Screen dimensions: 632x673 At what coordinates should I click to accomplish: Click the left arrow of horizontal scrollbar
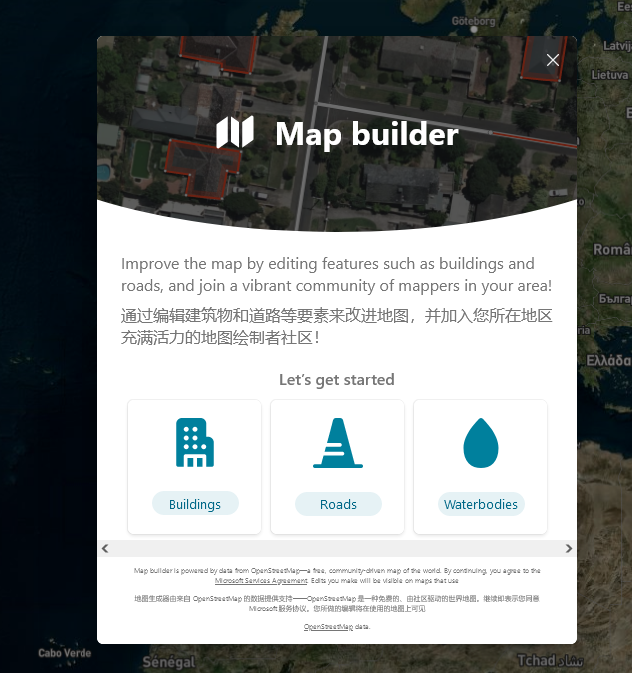pyautogui.click(x=105, y=548)
